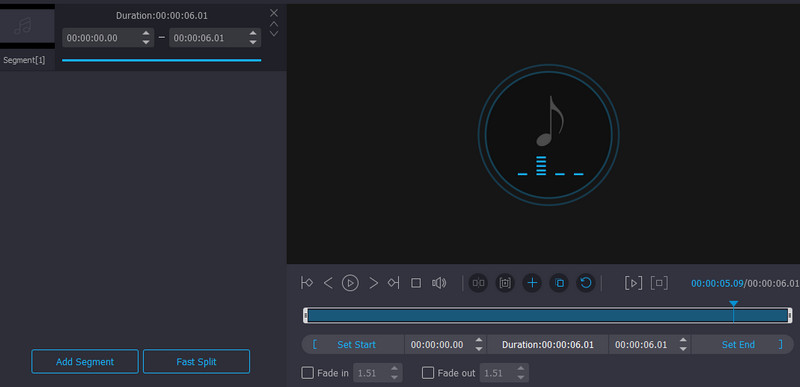The height and width of the screenshot is (387, 800).
Task: Increase Fade in duration value
Action: (394, 369)
